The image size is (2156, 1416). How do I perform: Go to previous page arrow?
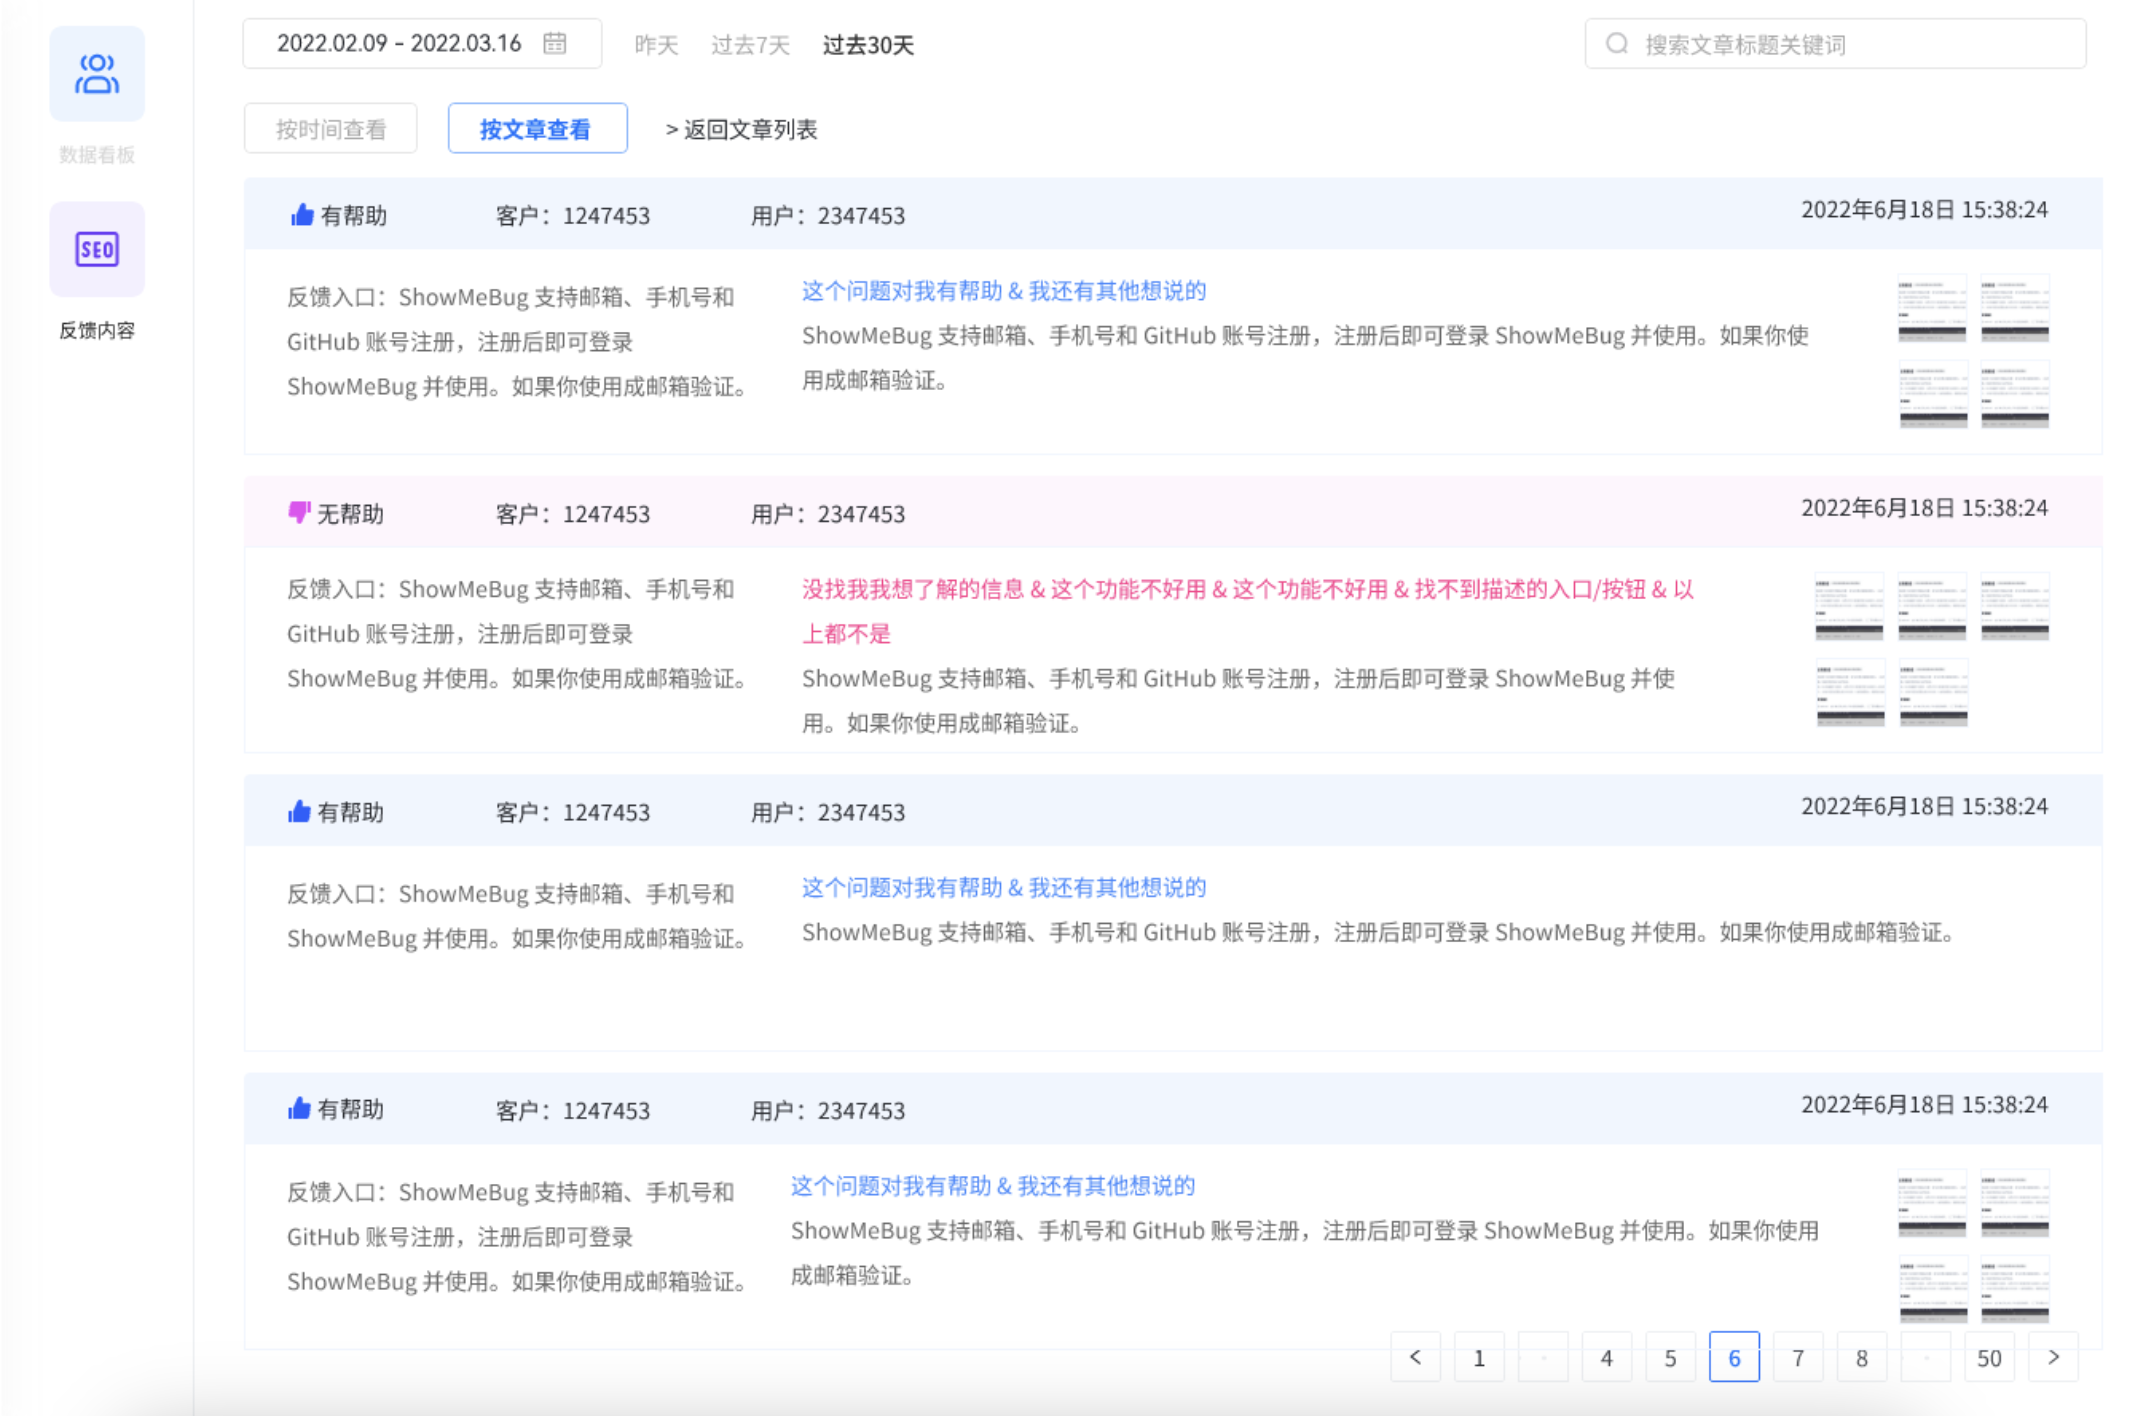pos(1415,1357)
